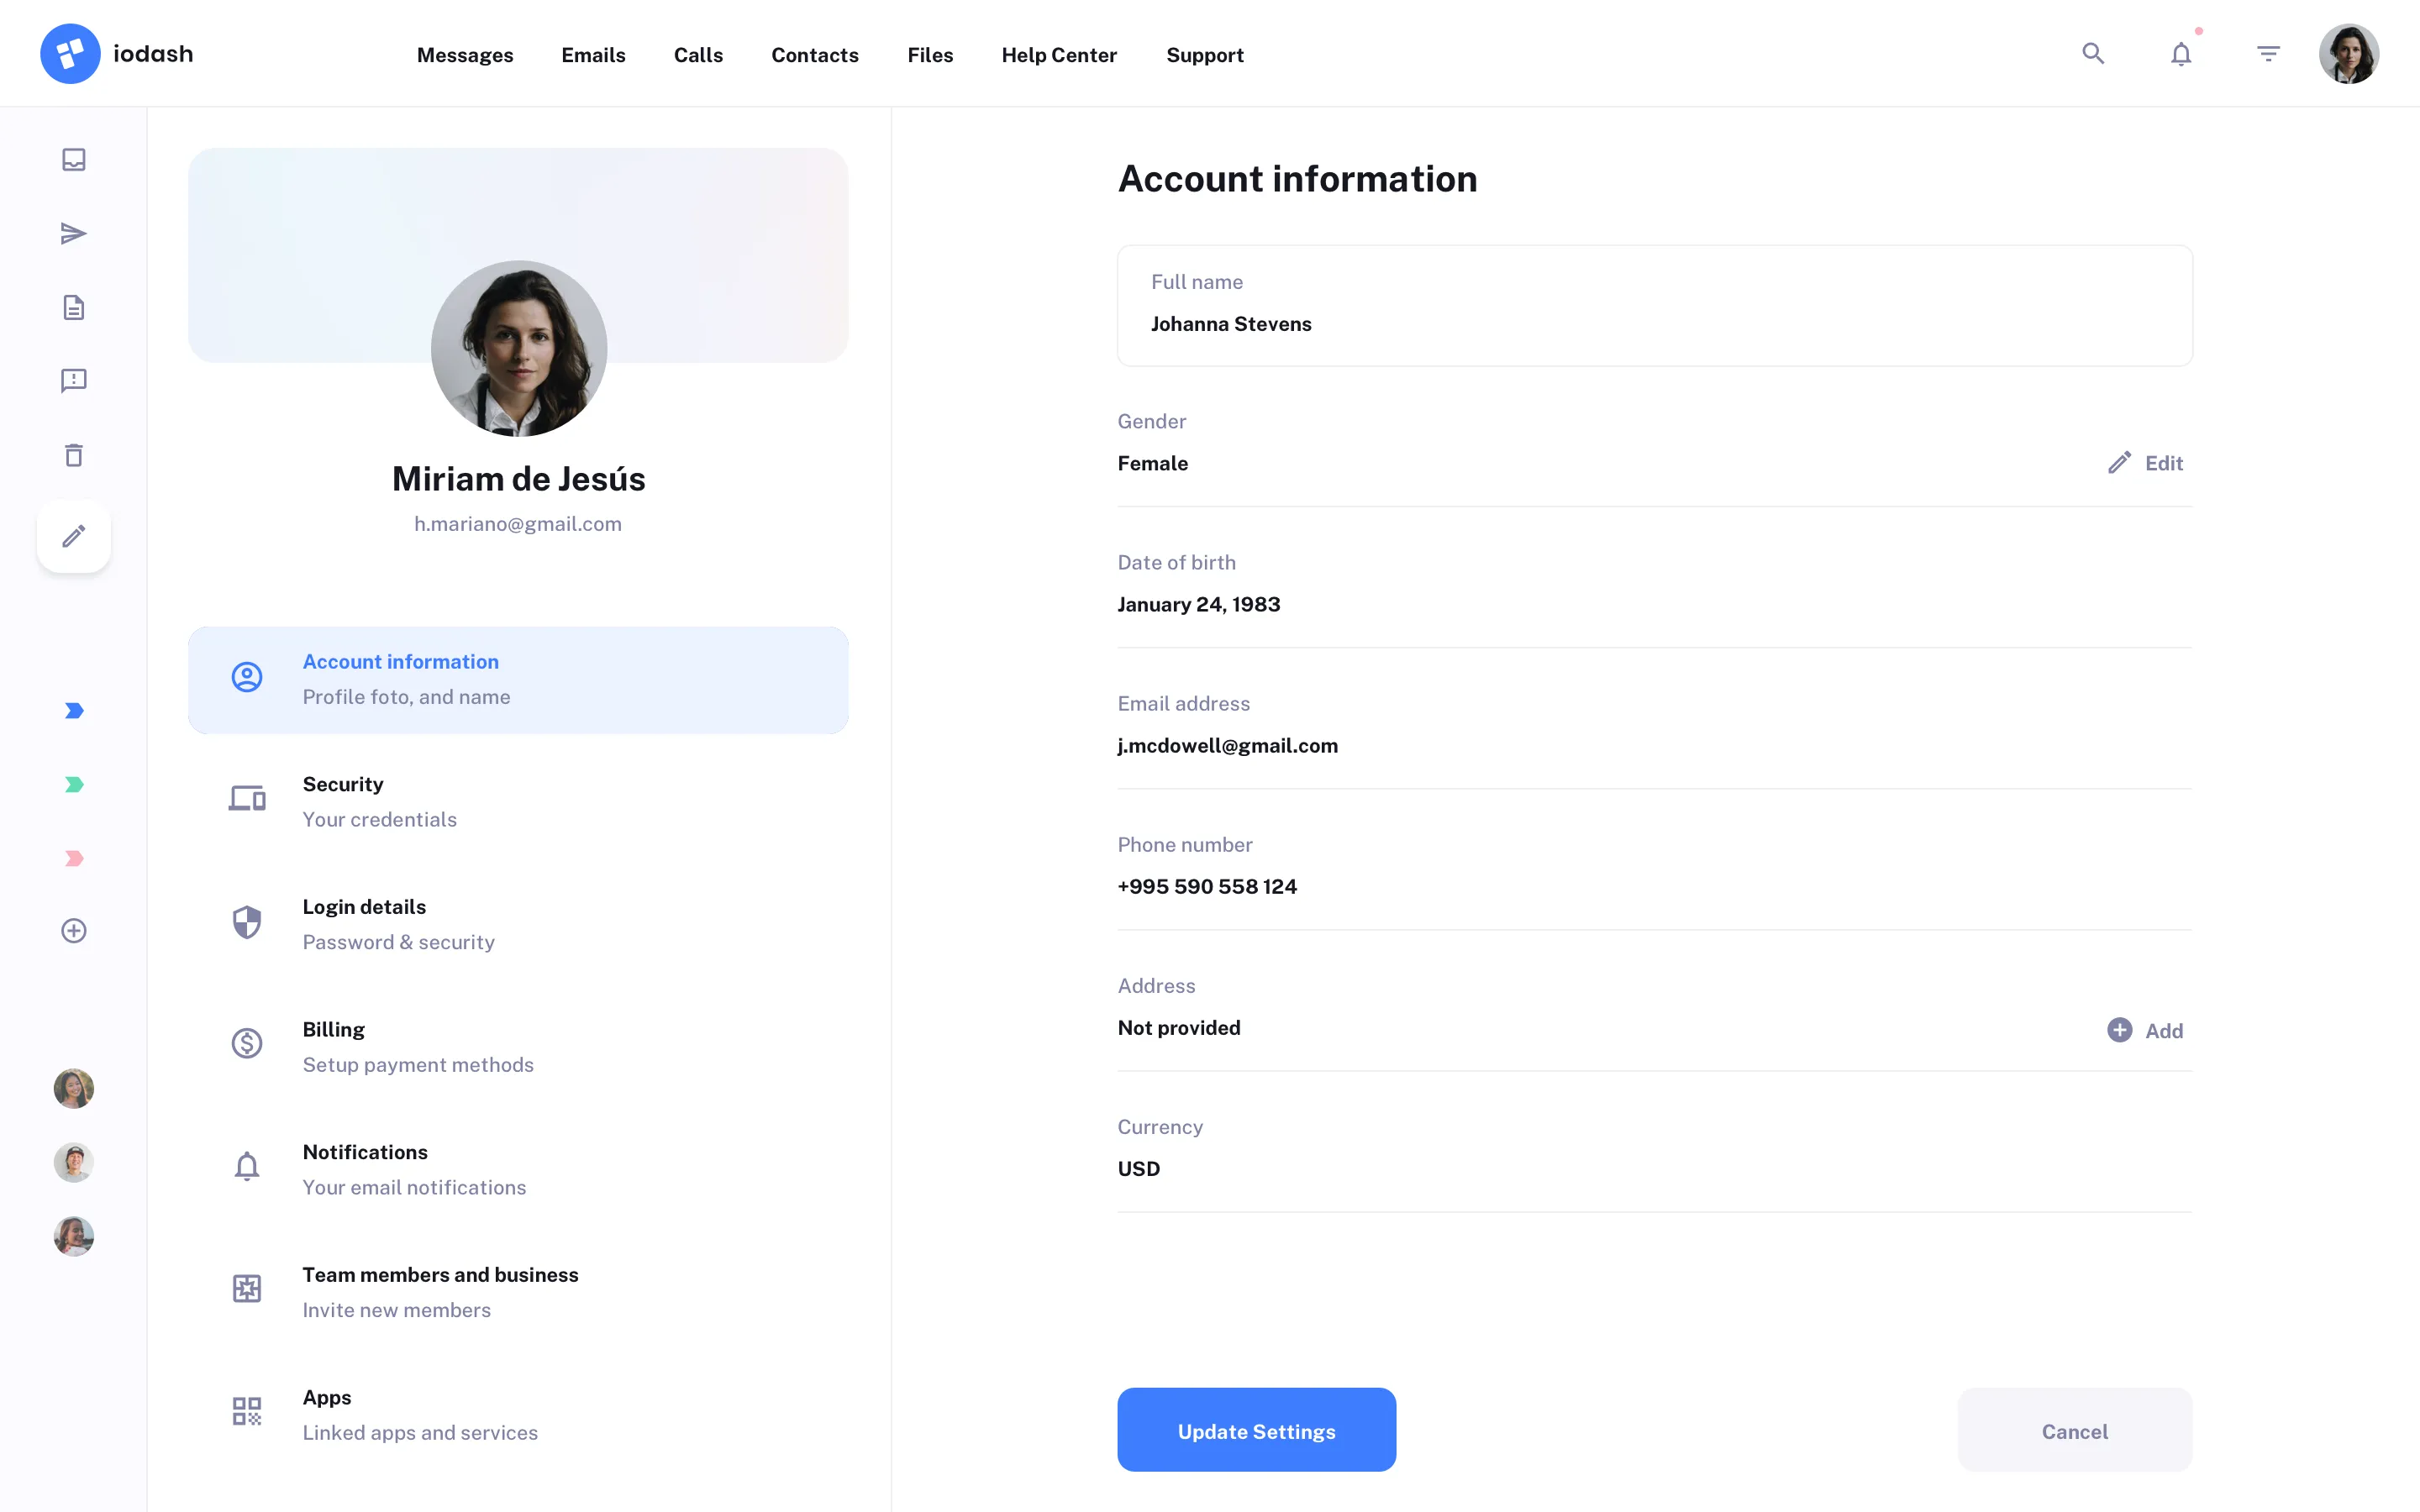Image resolution: width=2420 pixels, height=1512 pixels.
Task: Select the Sent mail paper plane icon
Action: (x=73, y=232)
